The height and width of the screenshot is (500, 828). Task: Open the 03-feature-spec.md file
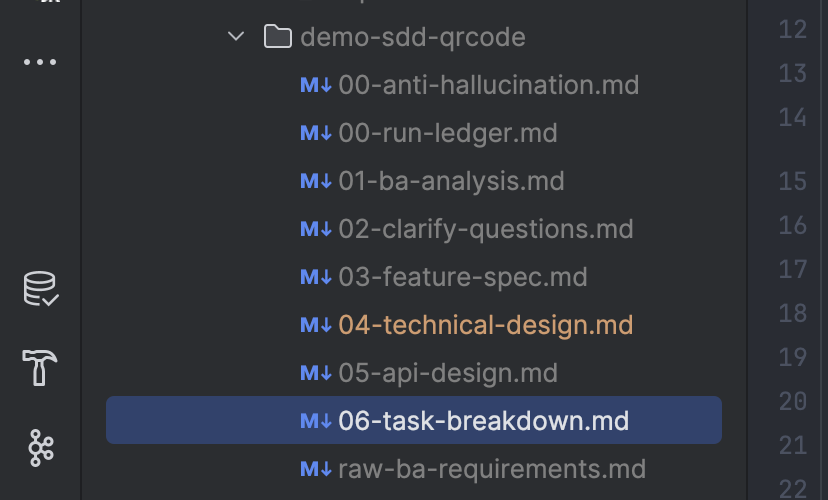pyautogui.click(x=463, y=277)
